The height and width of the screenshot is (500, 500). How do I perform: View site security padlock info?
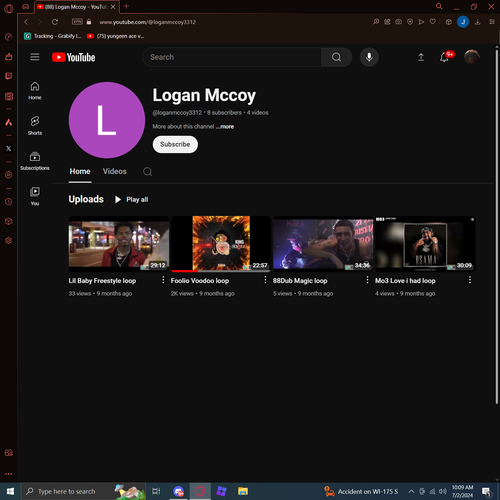coord(89,22)
